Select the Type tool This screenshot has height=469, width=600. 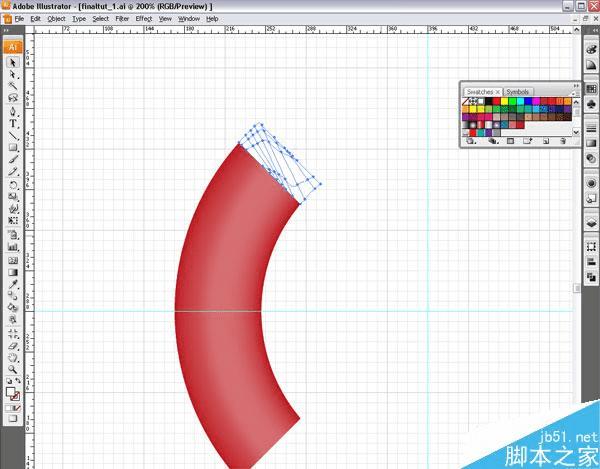(13, 124)
